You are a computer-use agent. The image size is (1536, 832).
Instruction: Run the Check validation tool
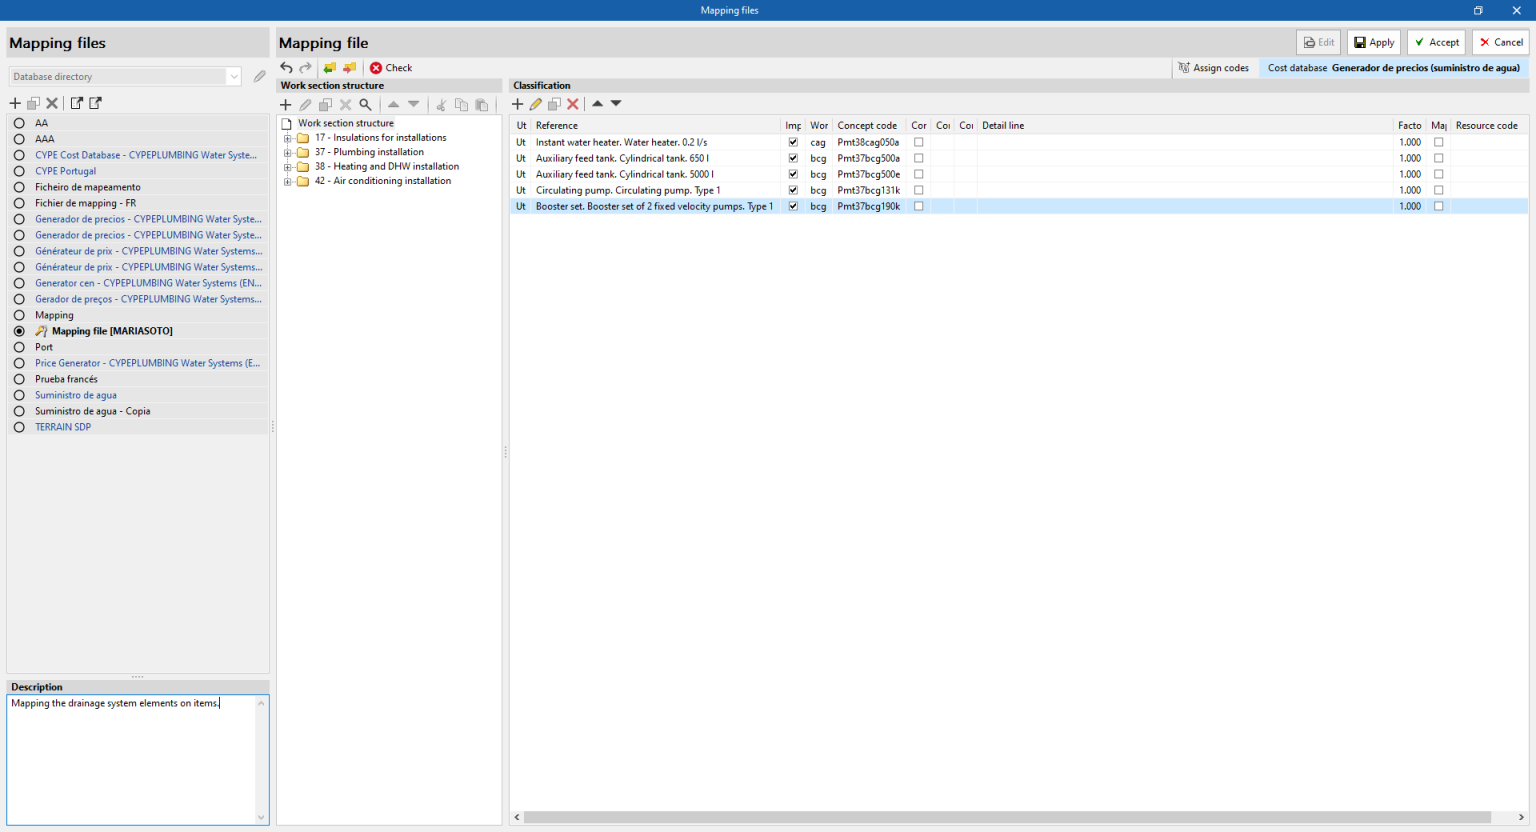(390, 68)
